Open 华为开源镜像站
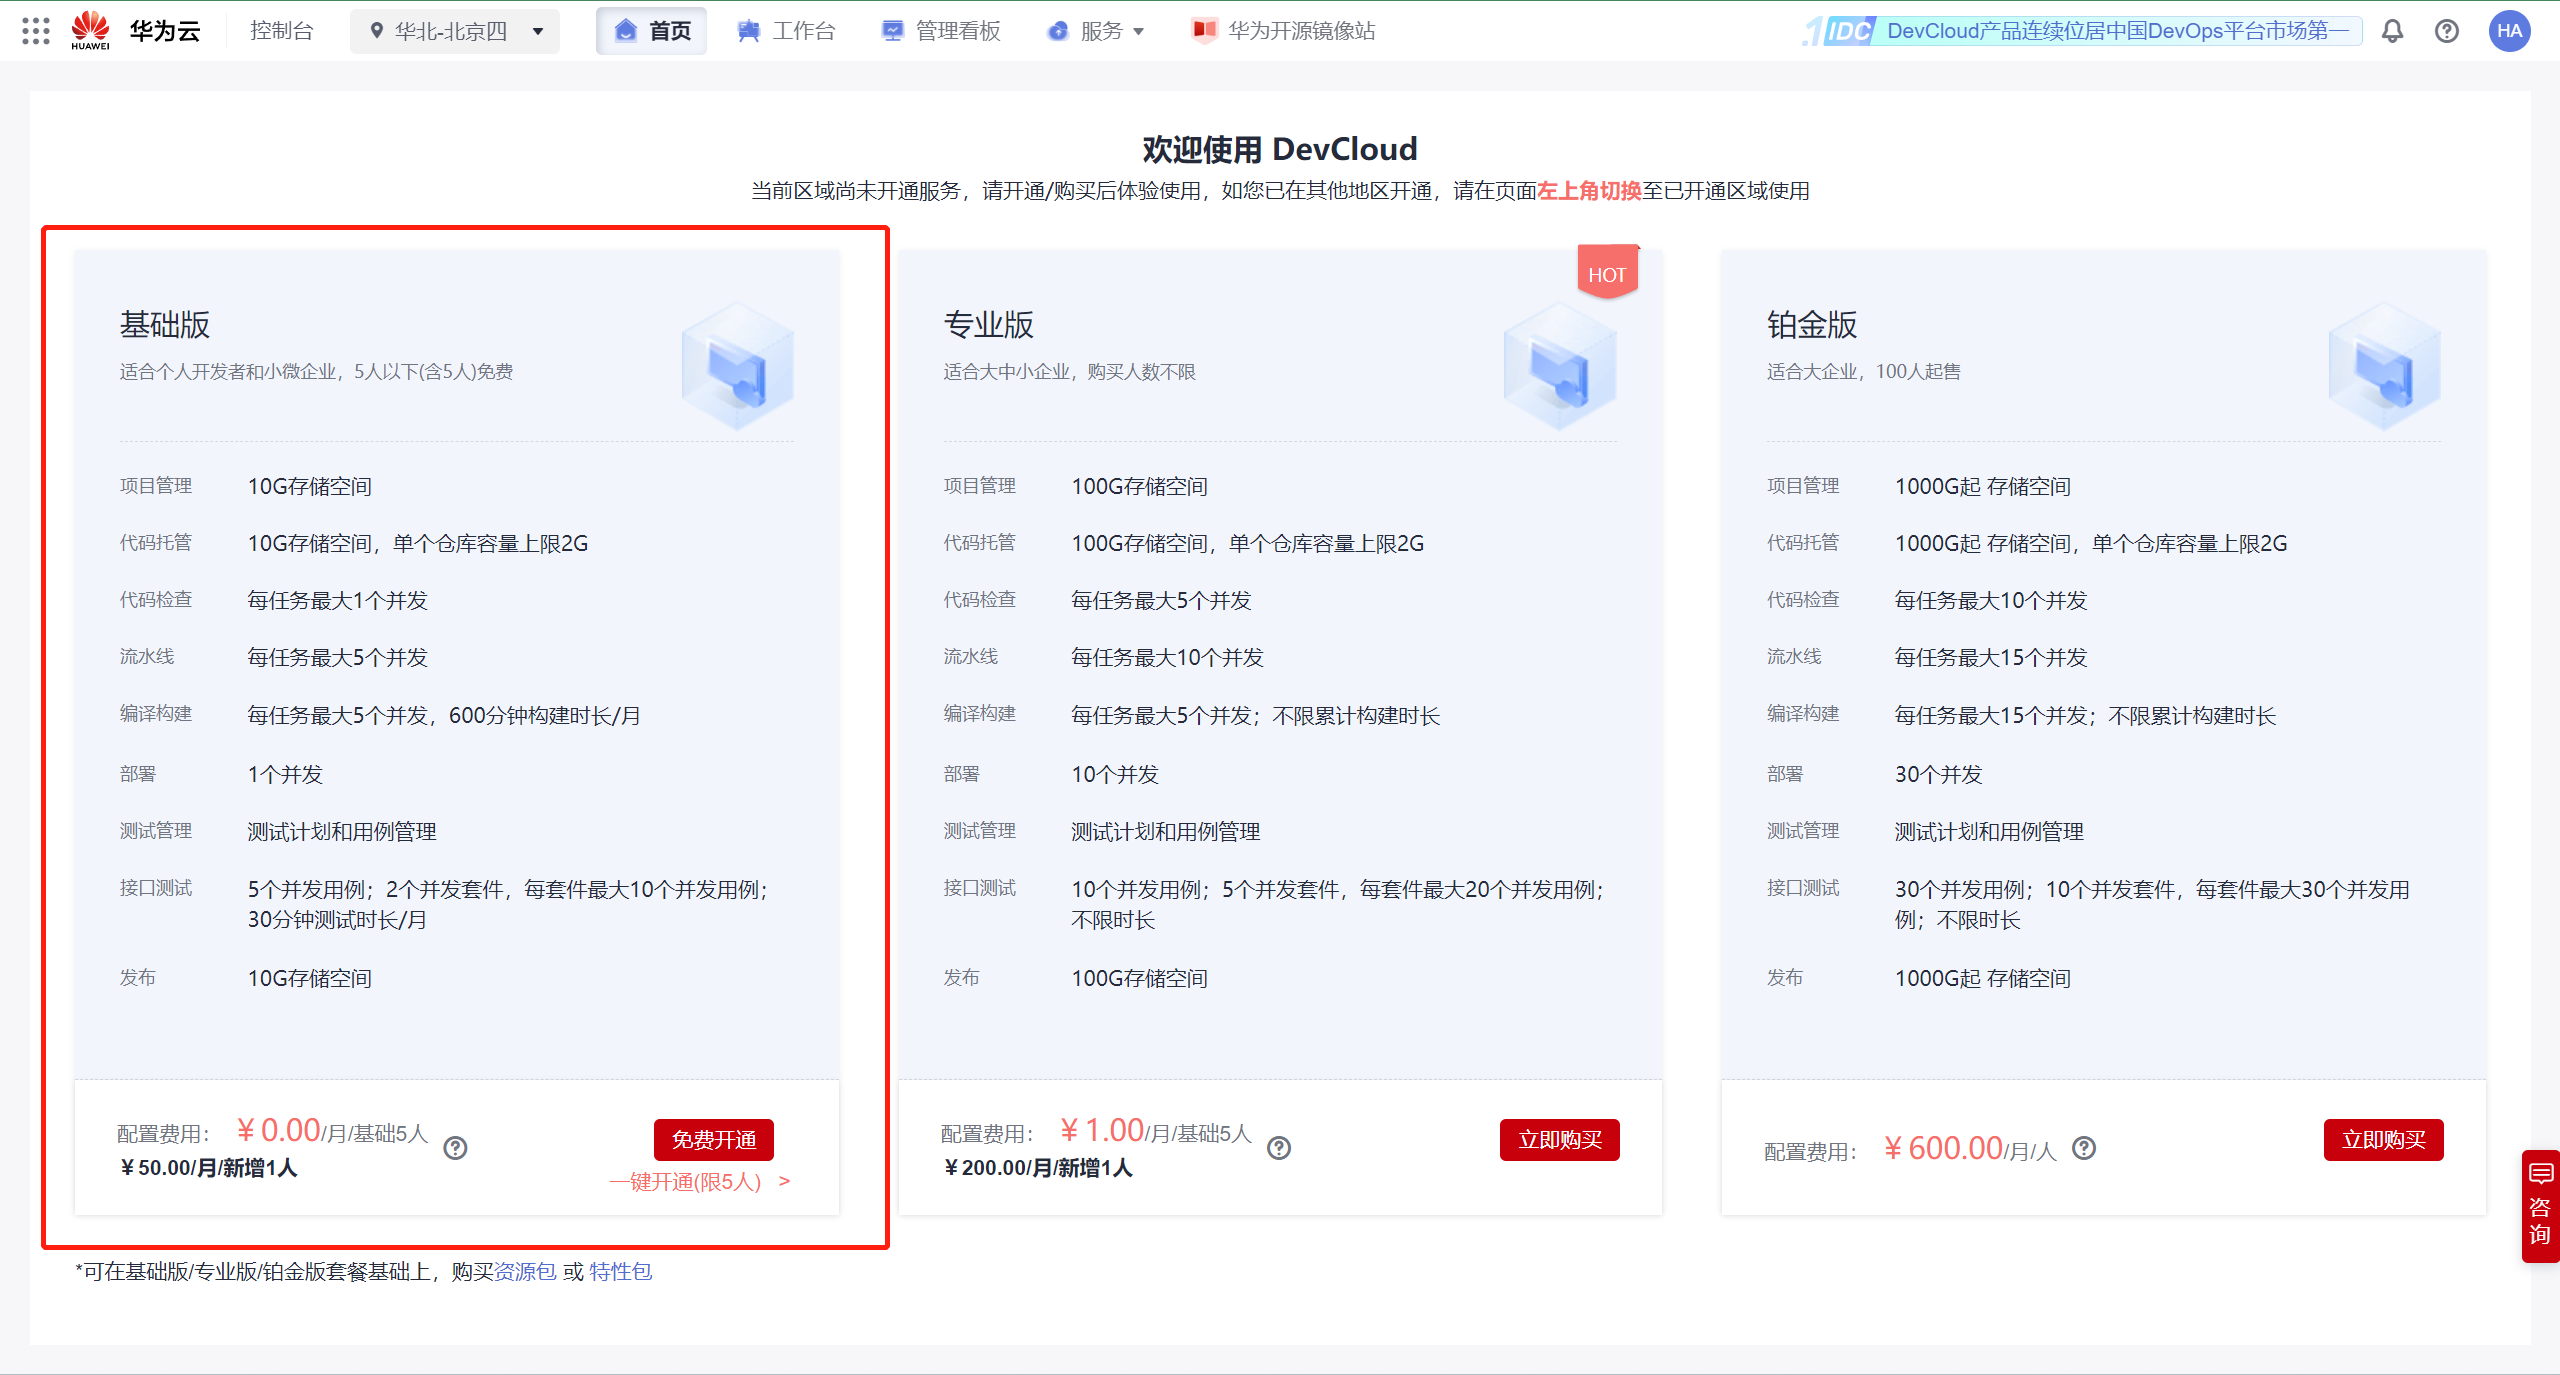 coord(1284,31)
